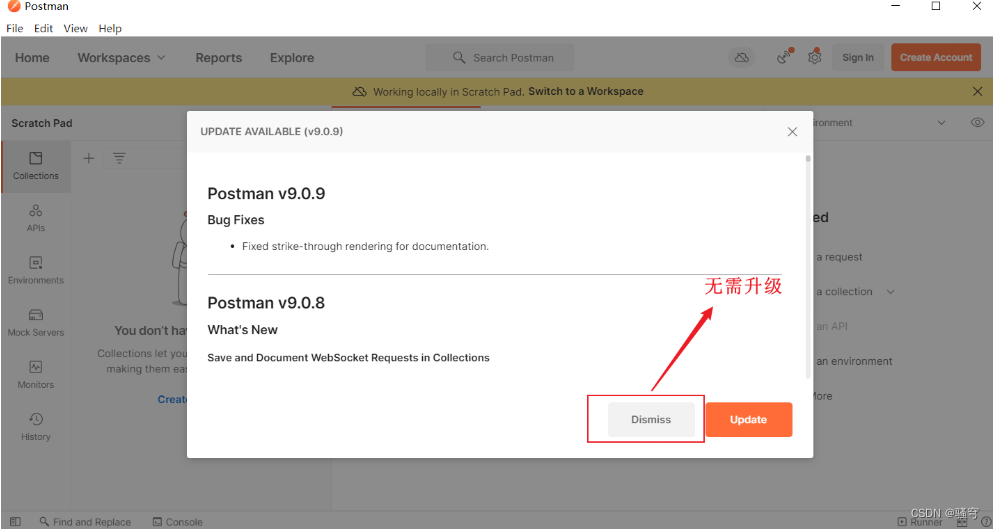
Task: Click the magnifier icon in search box
Action: tap(459, 58)
